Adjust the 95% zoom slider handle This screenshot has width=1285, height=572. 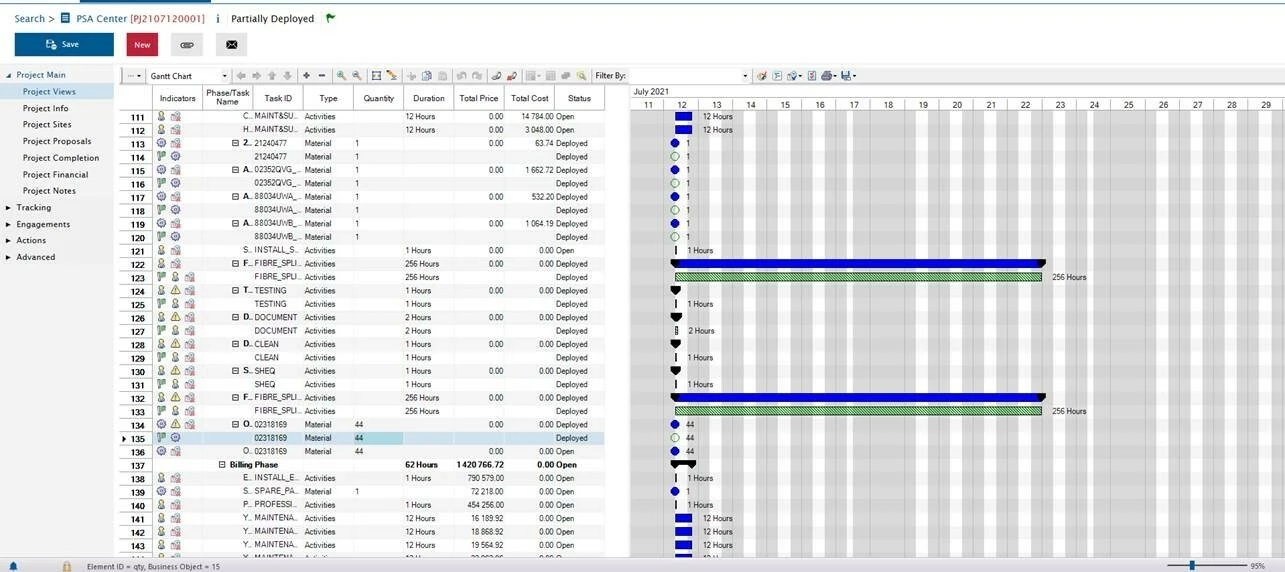1191,566
